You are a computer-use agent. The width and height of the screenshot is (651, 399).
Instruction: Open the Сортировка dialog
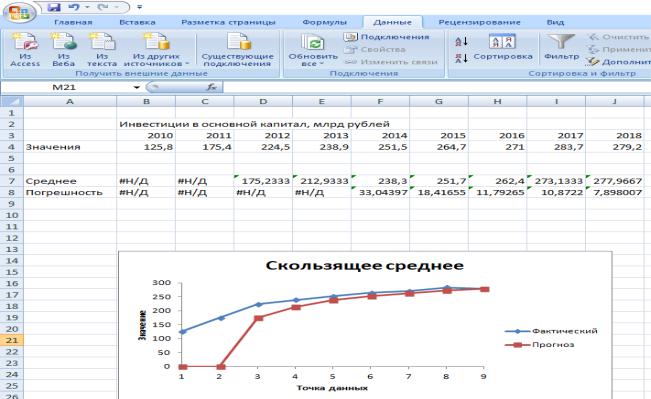[x=502, y=48]
